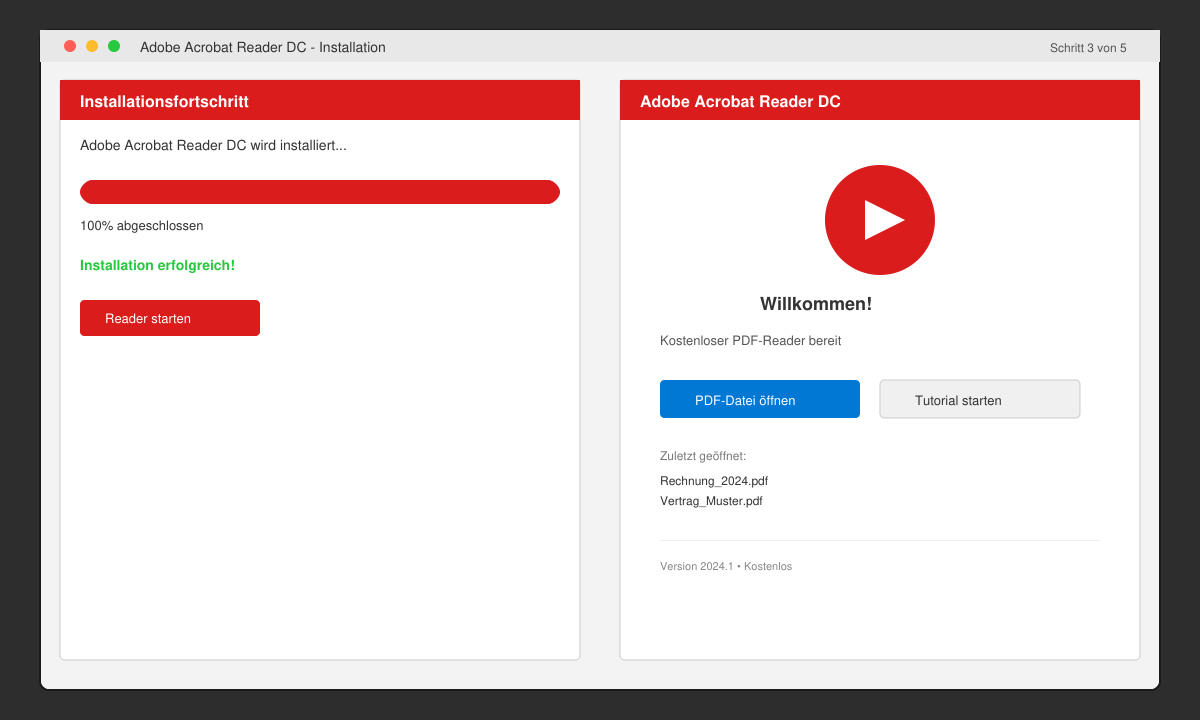Open recent file Rechnung_2024.pdf

[714, 481]
